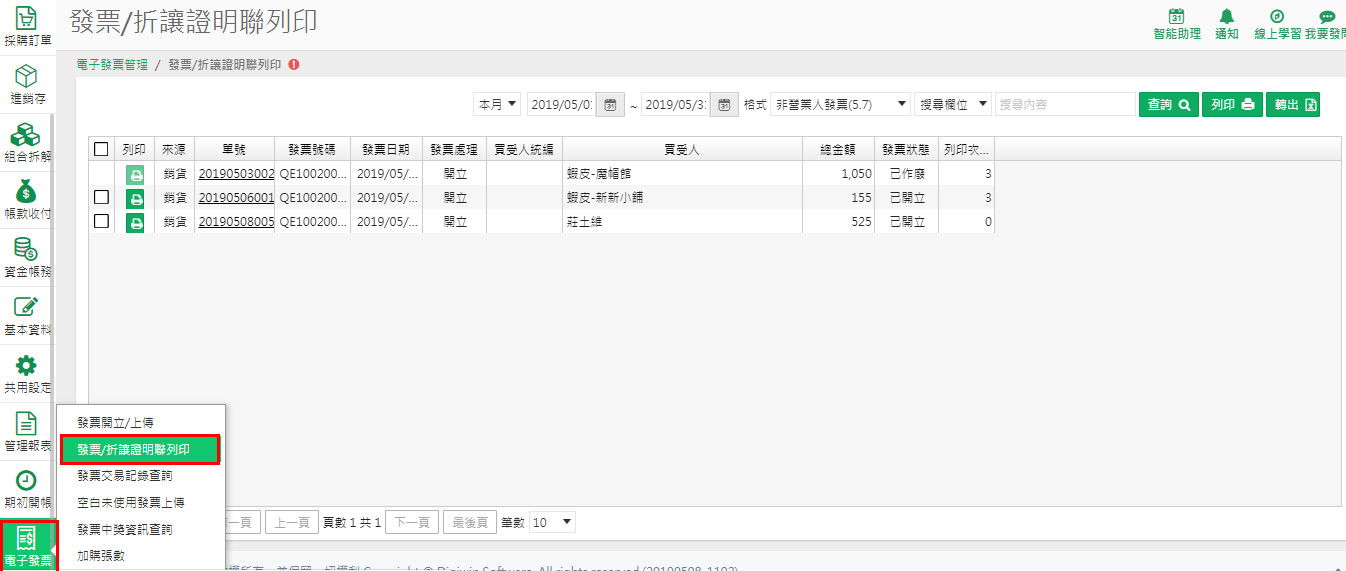
Task: Click into the 搜尋內容 search input
Action: tap(1065, 104)
